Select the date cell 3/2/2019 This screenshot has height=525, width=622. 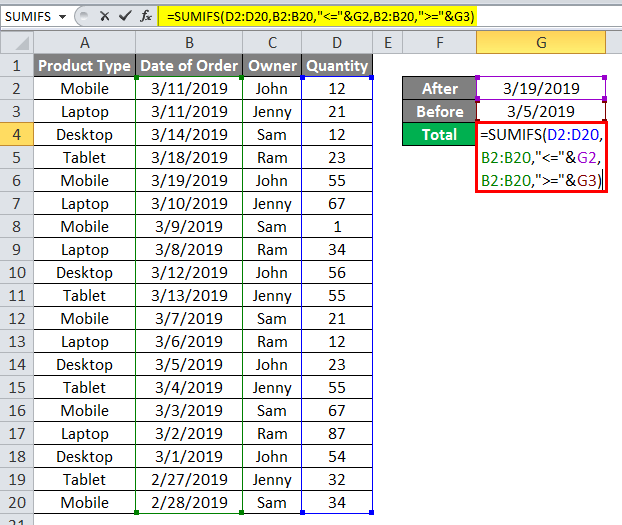coord(189,433)
